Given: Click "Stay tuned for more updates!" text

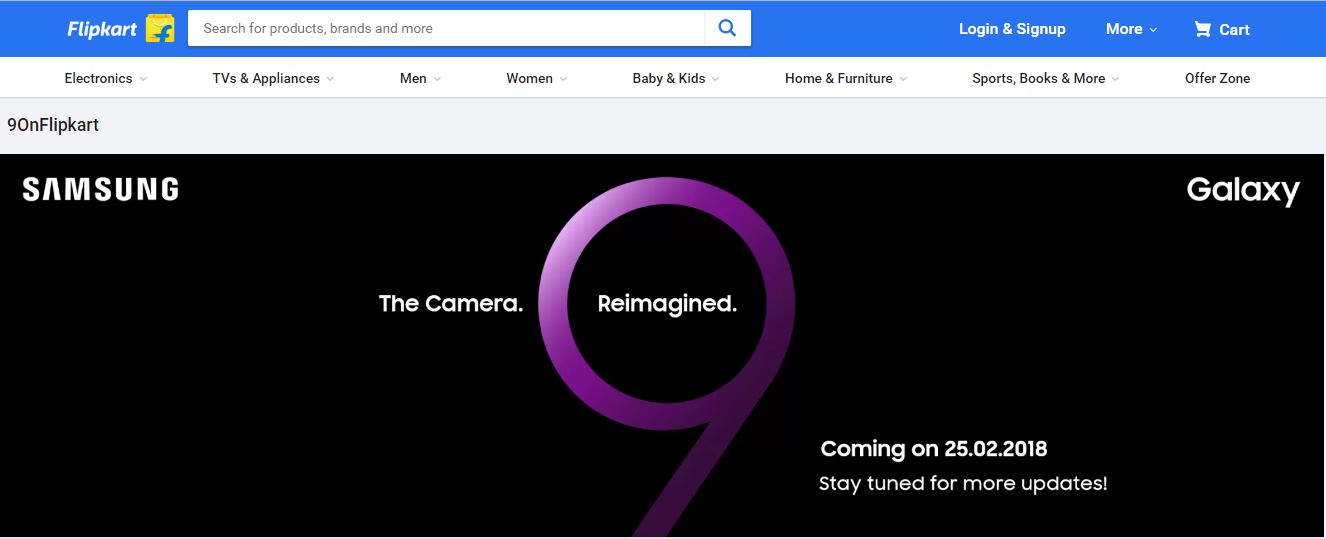Looking at the screenshot, I should (963, 484).
